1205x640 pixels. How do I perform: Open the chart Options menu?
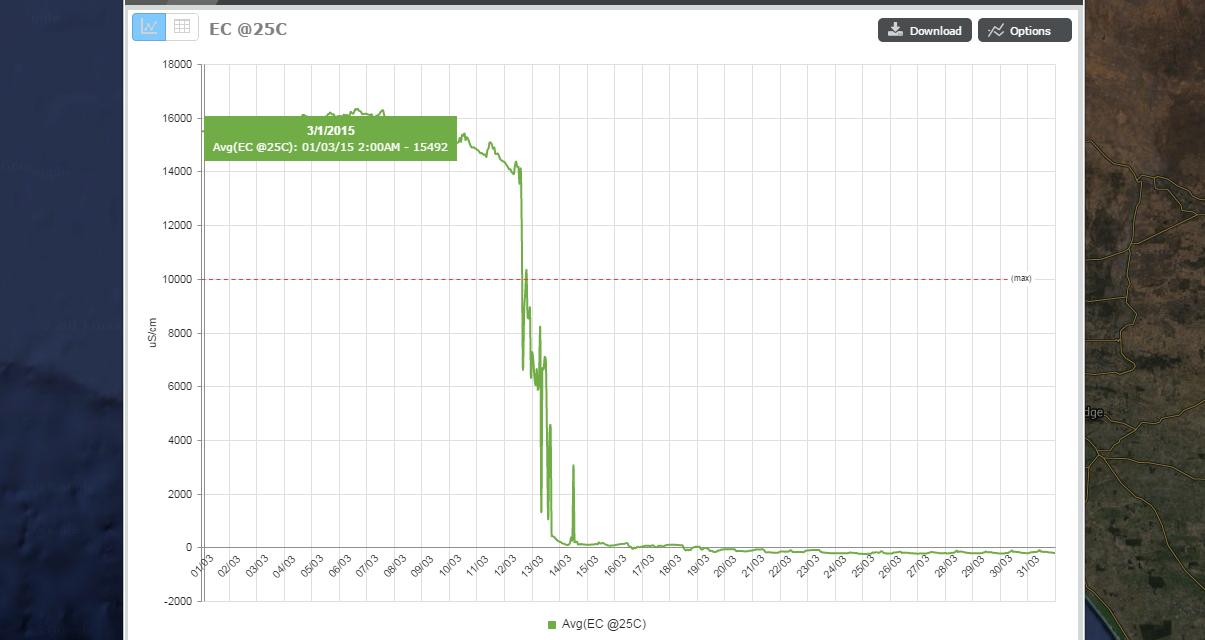pos(1024,31)
